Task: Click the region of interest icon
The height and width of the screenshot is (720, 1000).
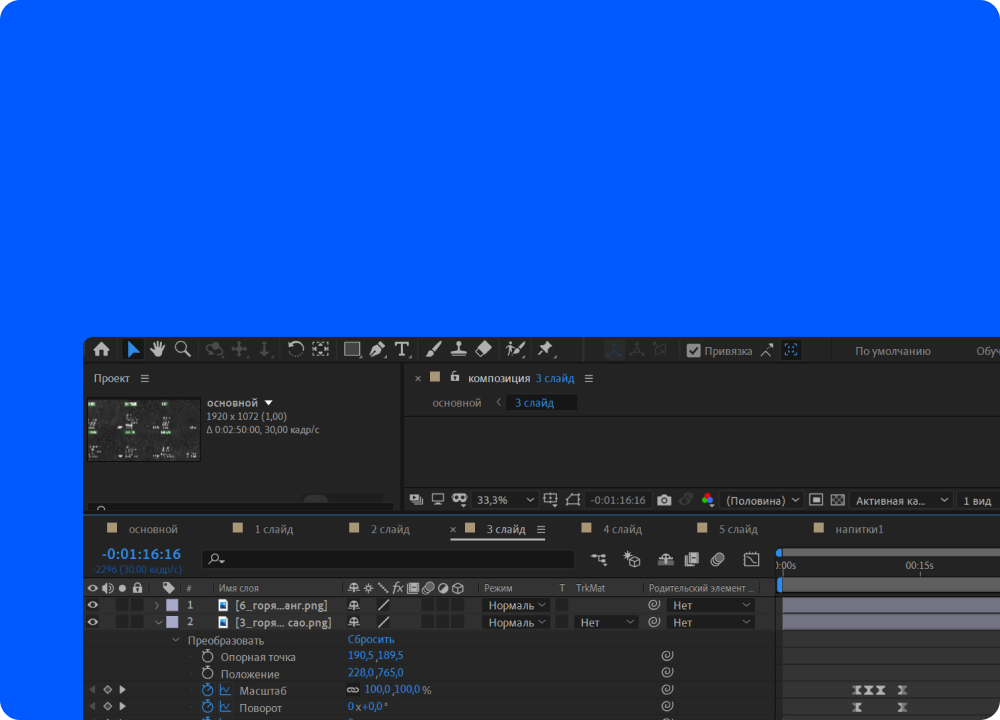Action: click(816, 500)
